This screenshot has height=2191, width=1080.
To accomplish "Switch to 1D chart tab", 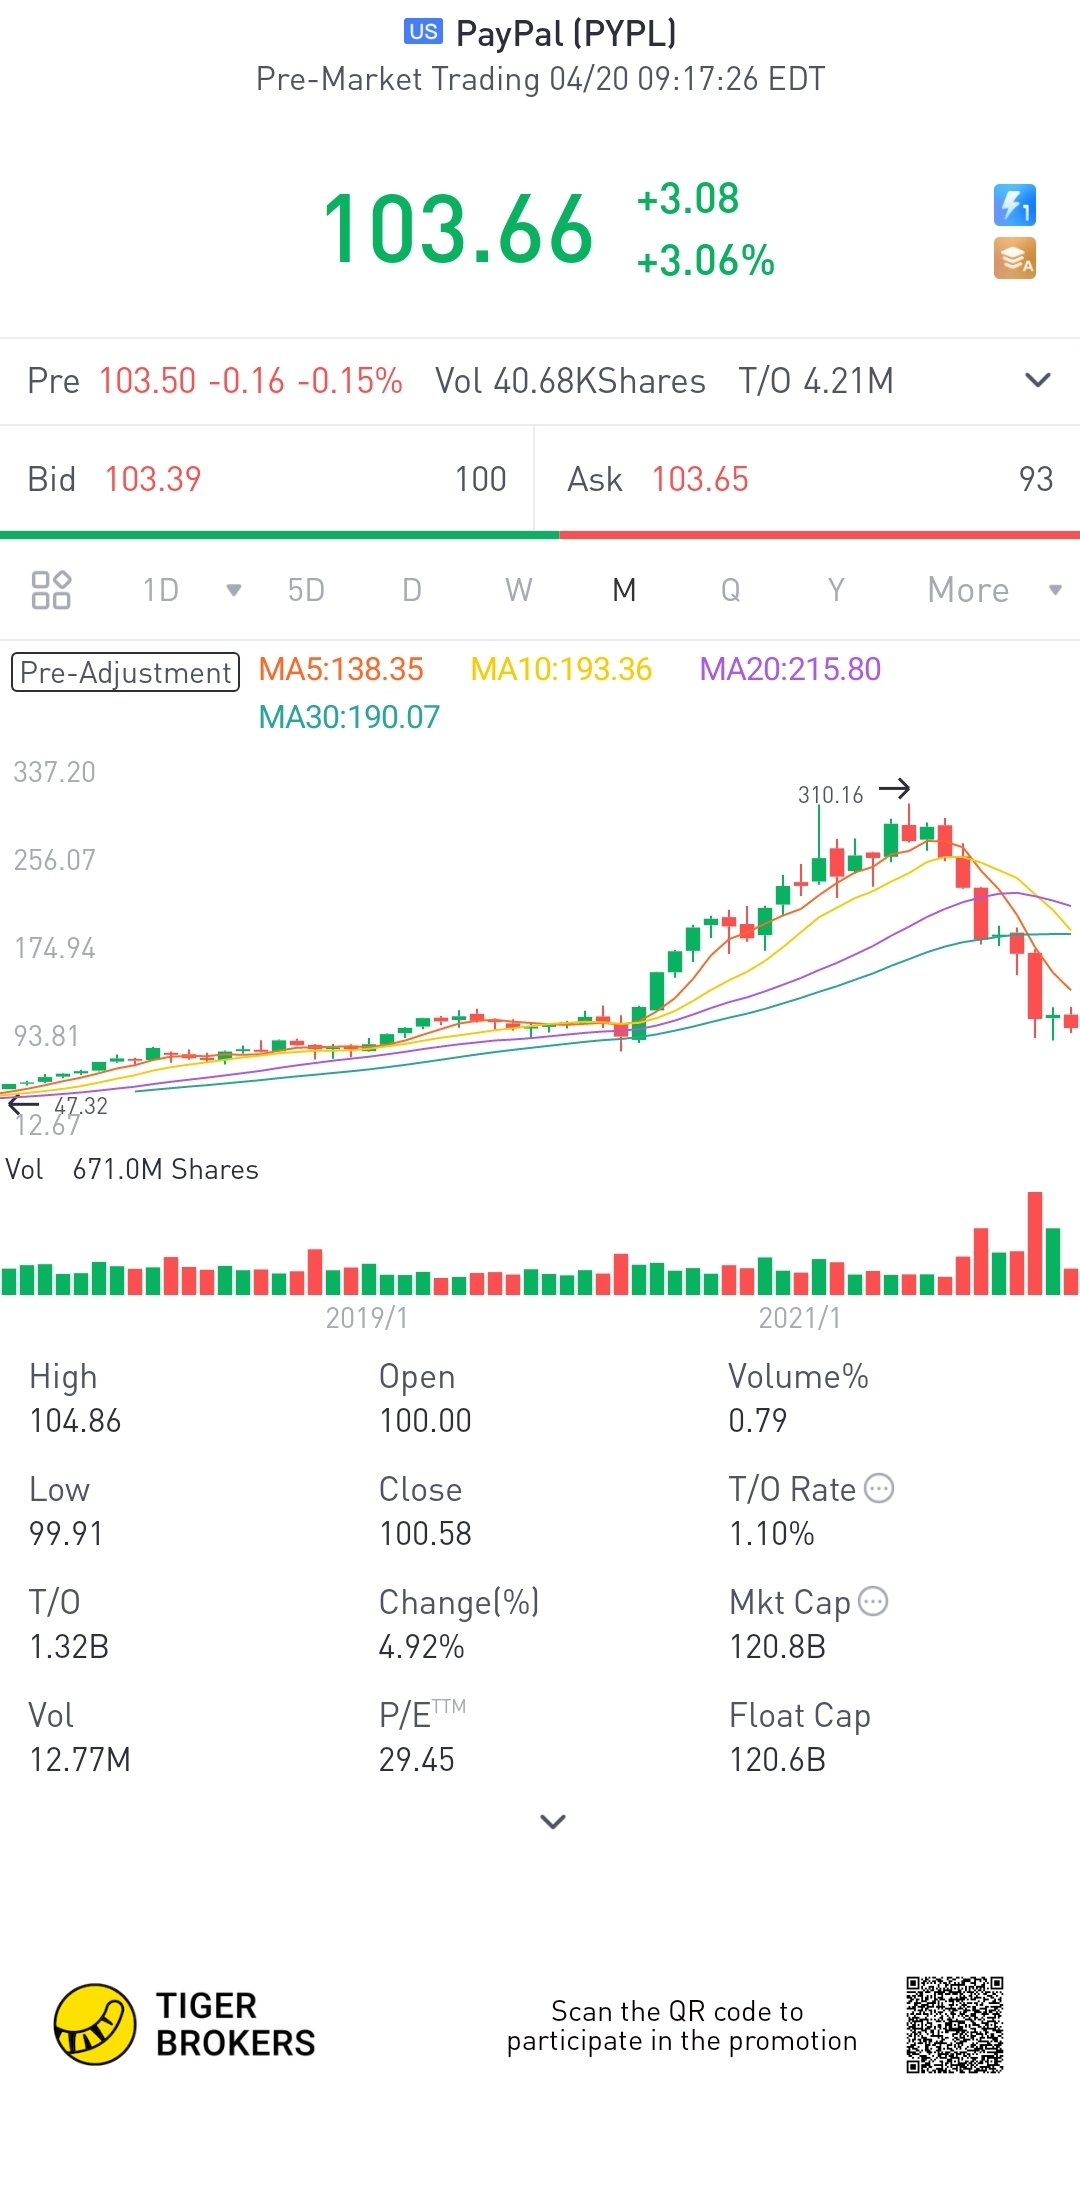I will [x=160, y=590].
